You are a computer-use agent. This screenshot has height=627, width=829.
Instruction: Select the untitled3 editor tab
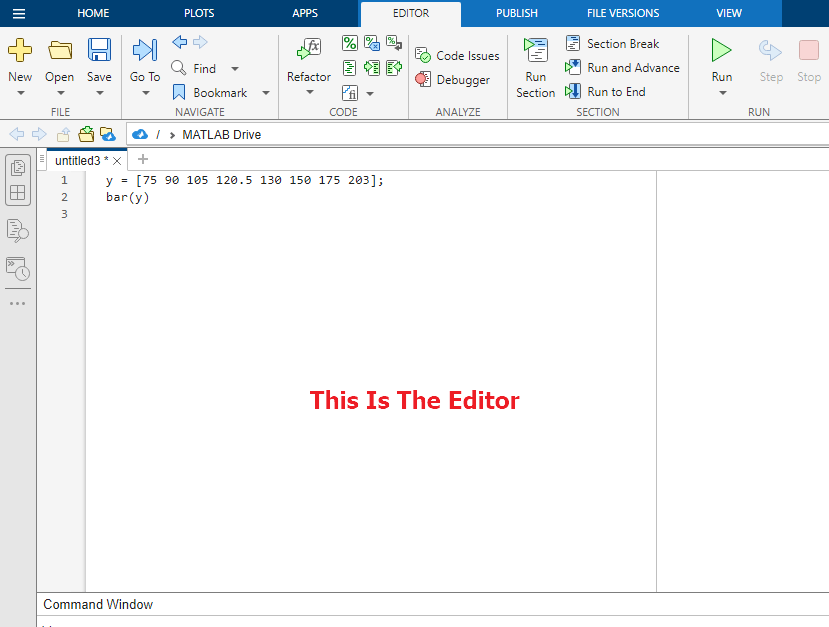(78, 159)
